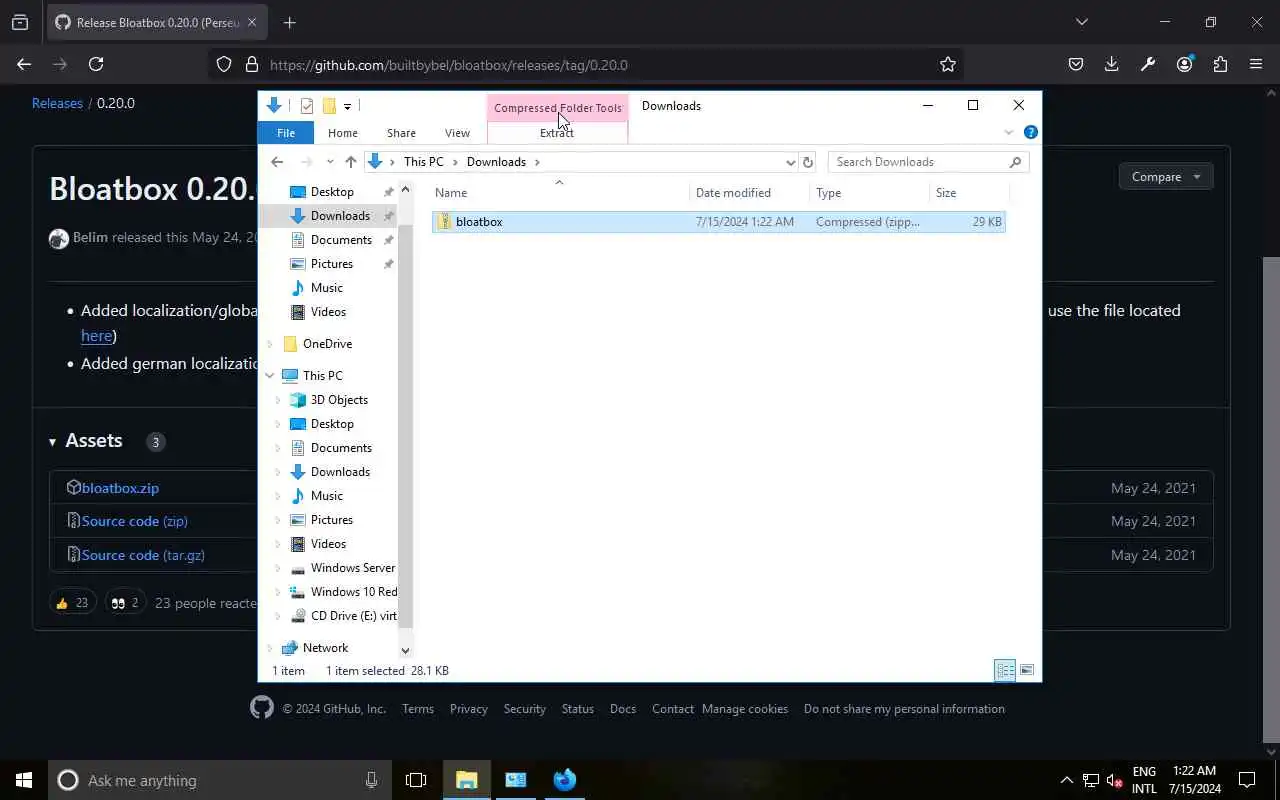1280x800 pixels.
Task: Open the Extract ribbon tab
Action: coord(557,133)
